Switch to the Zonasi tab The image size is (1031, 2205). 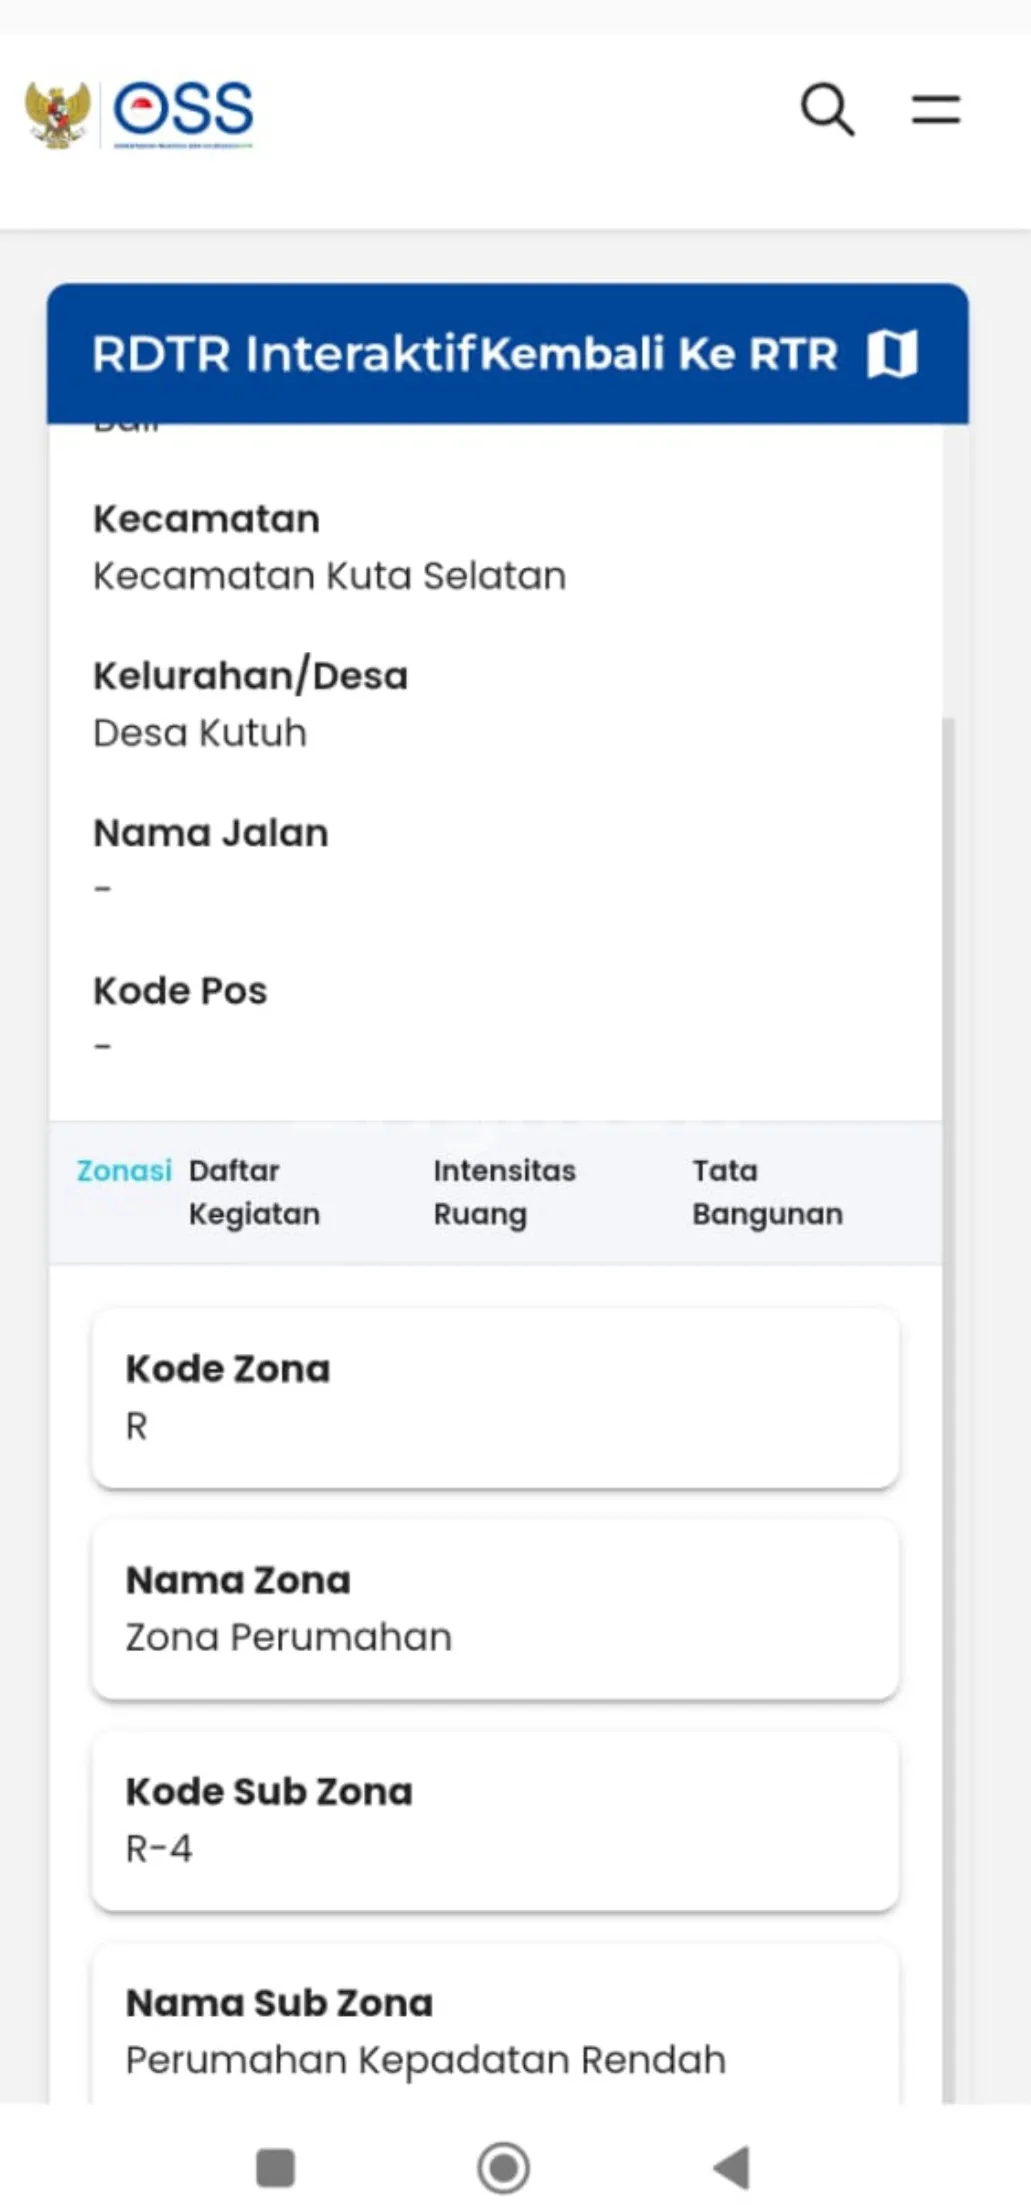pos(124,1170)
